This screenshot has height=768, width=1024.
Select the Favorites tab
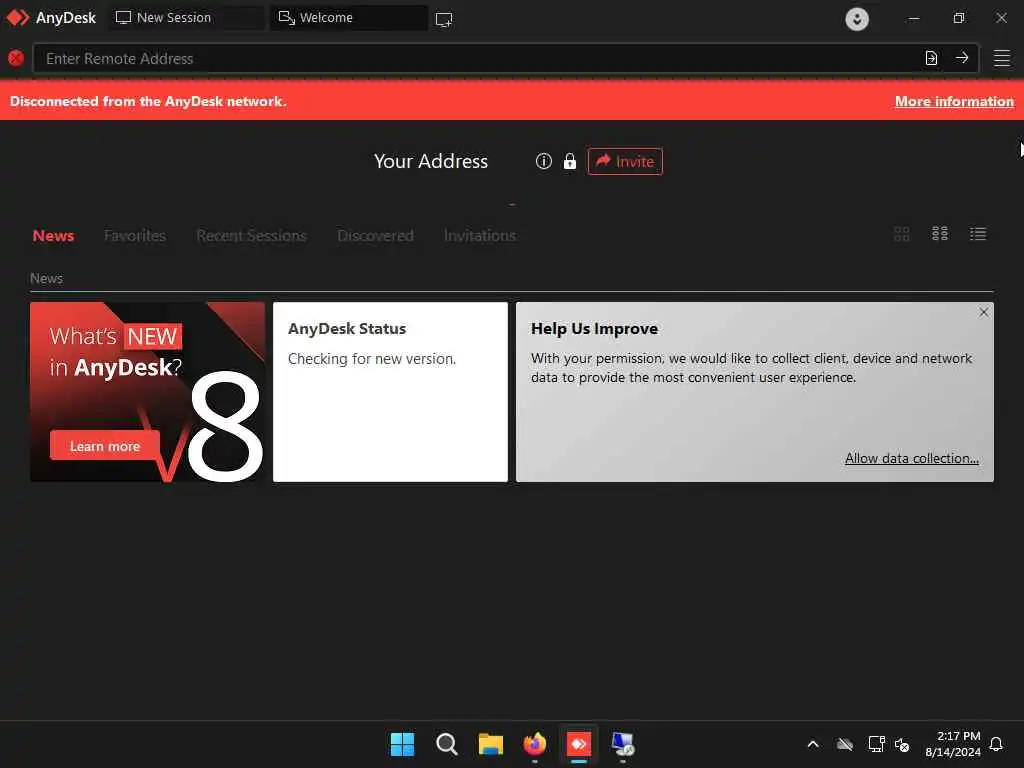[135, 236]
